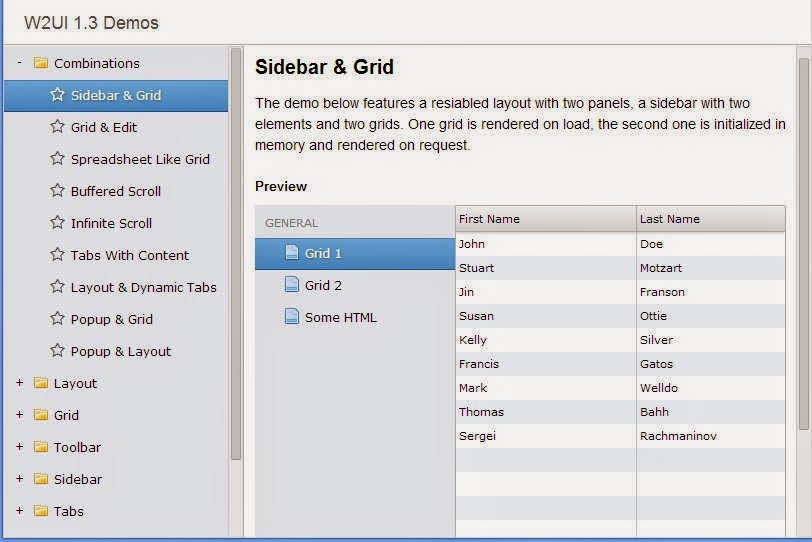The width and height of the screenshot is (812, 542).
Task: Select the Popup & Grid demo
Action: point(116,319)
